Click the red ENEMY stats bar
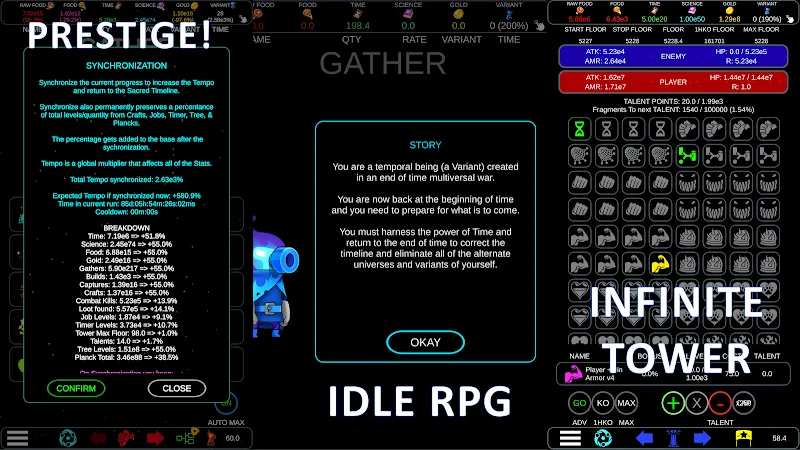Image resolution: width=800 pixels, height=450 pixels. click(672, 56)
